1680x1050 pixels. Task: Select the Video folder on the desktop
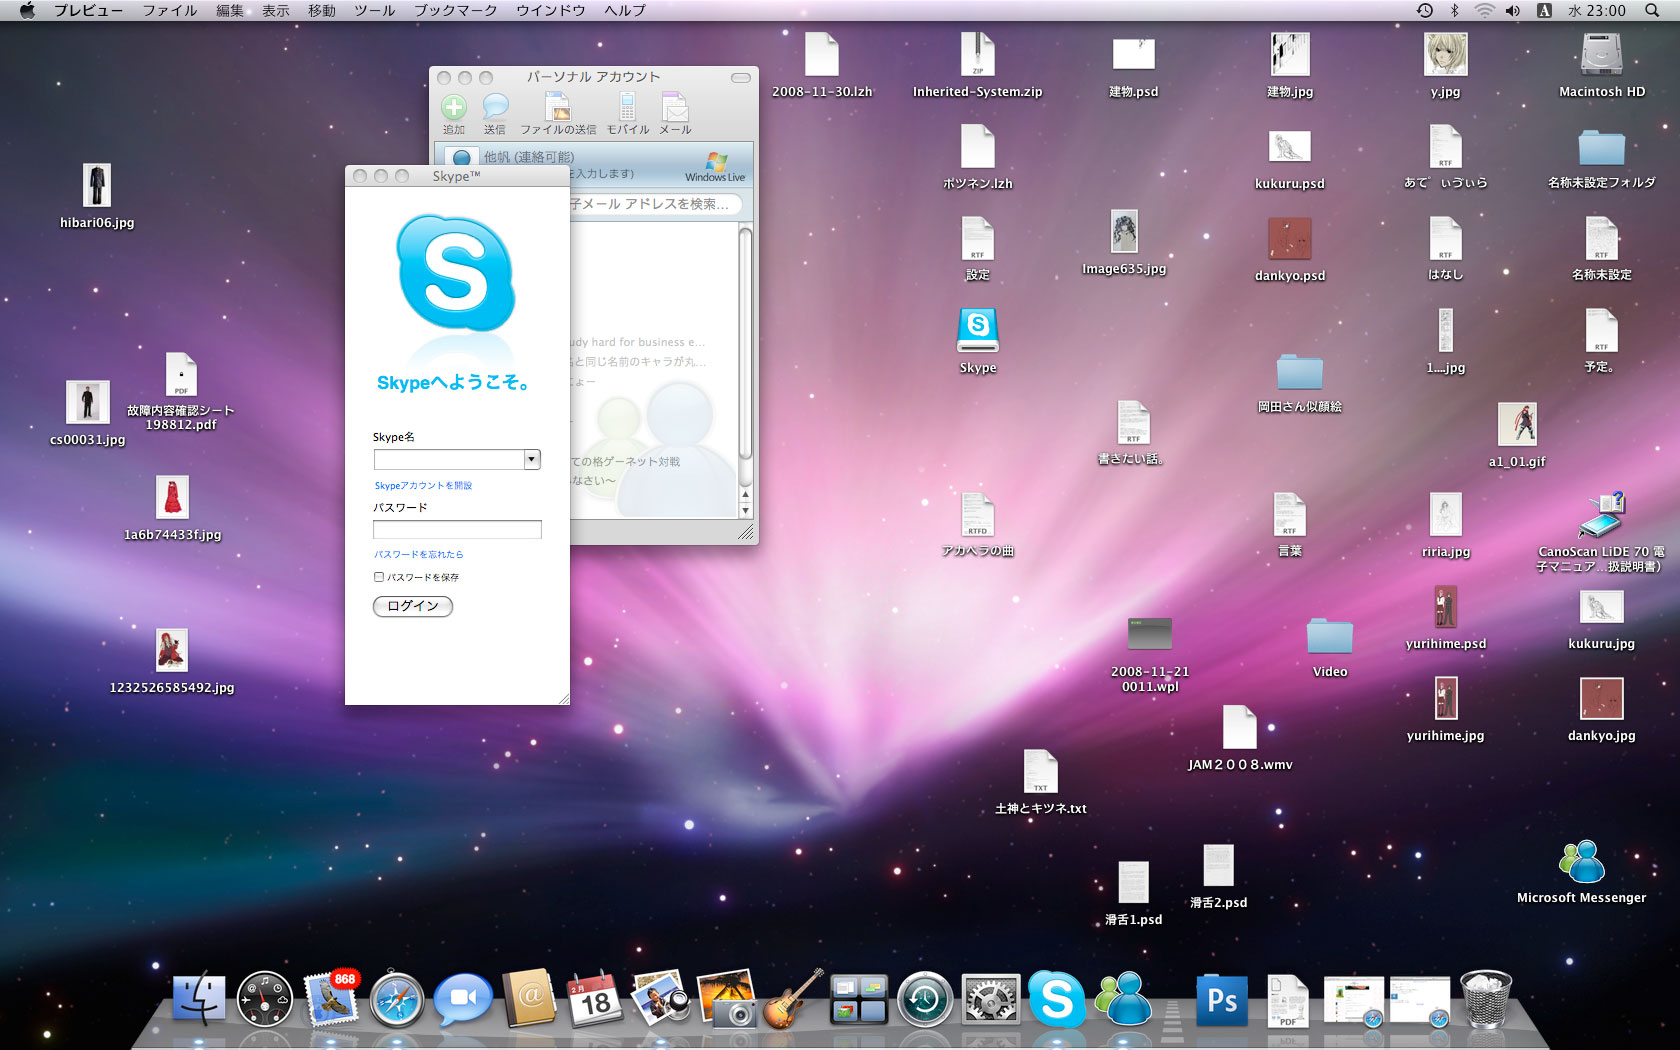click(x=1330, y=636)
